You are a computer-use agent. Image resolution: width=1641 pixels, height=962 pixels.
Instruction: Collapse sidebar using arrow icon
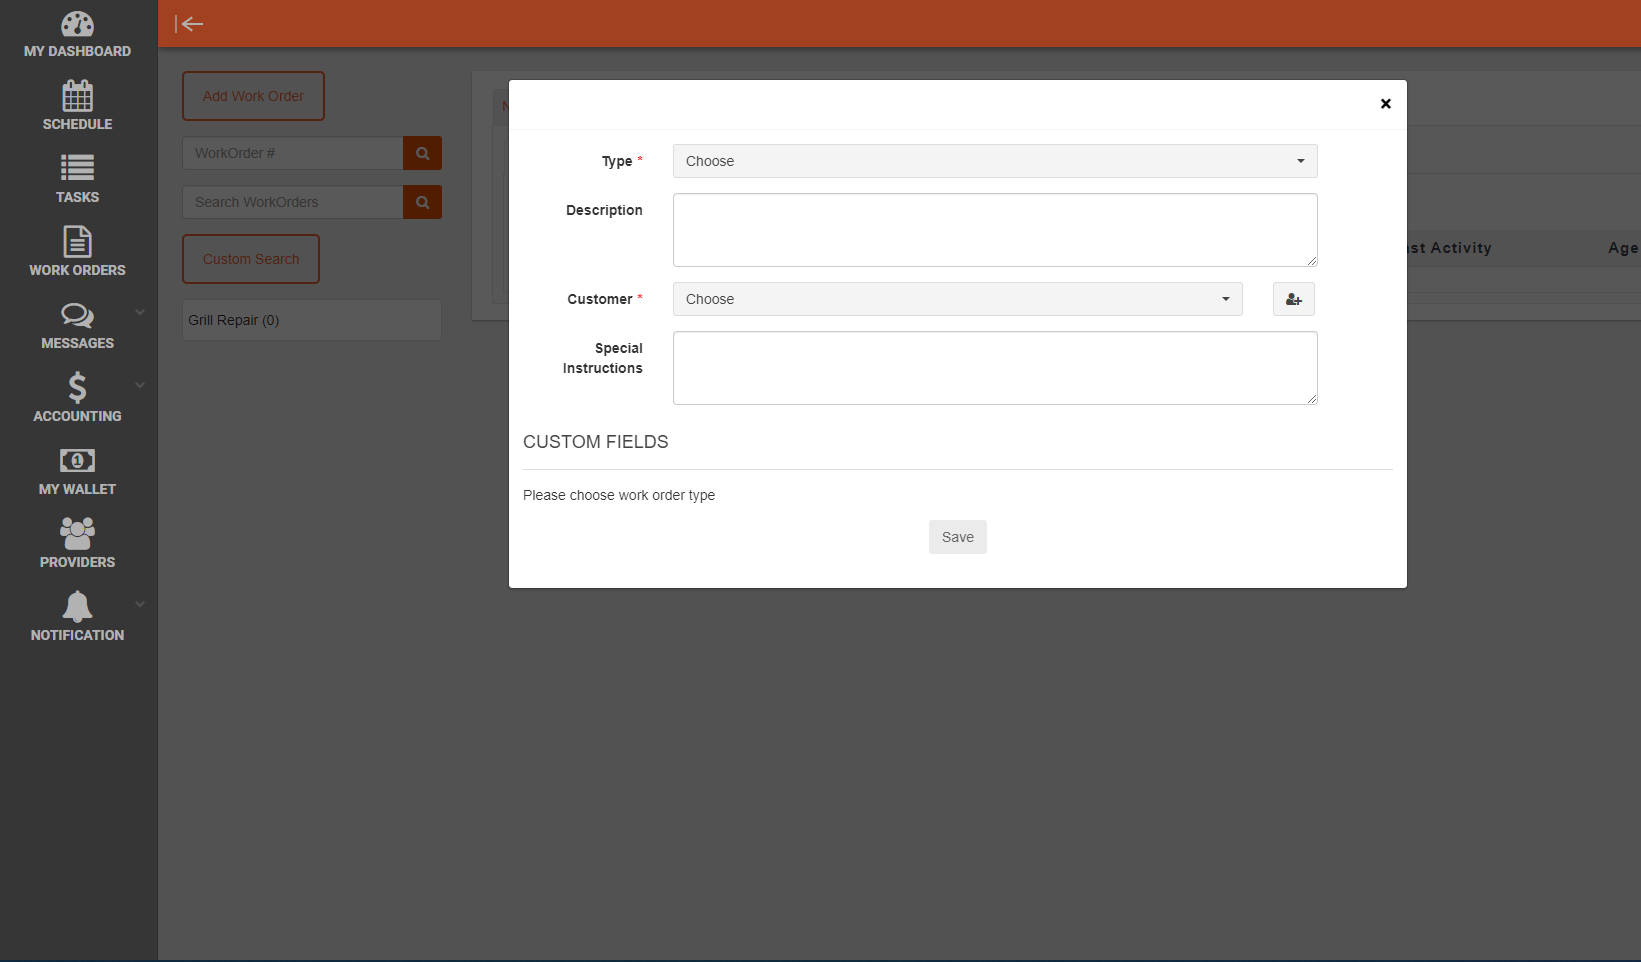[x=189, y=24]
